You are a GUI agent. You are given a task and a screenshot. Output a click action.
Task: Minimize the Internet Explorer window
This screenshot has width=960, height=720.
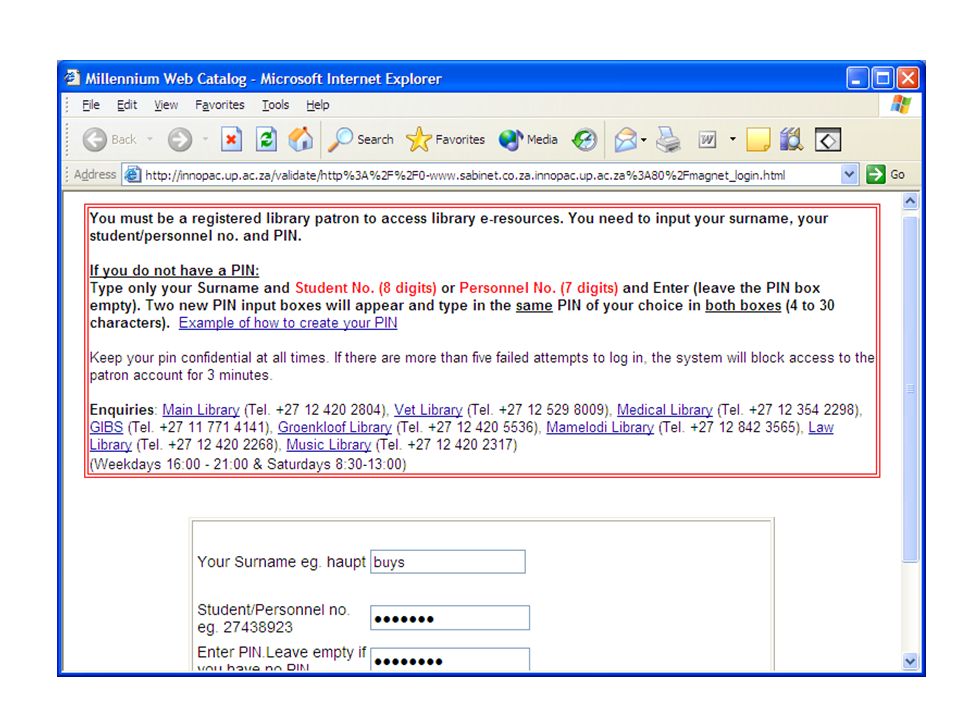857,78
